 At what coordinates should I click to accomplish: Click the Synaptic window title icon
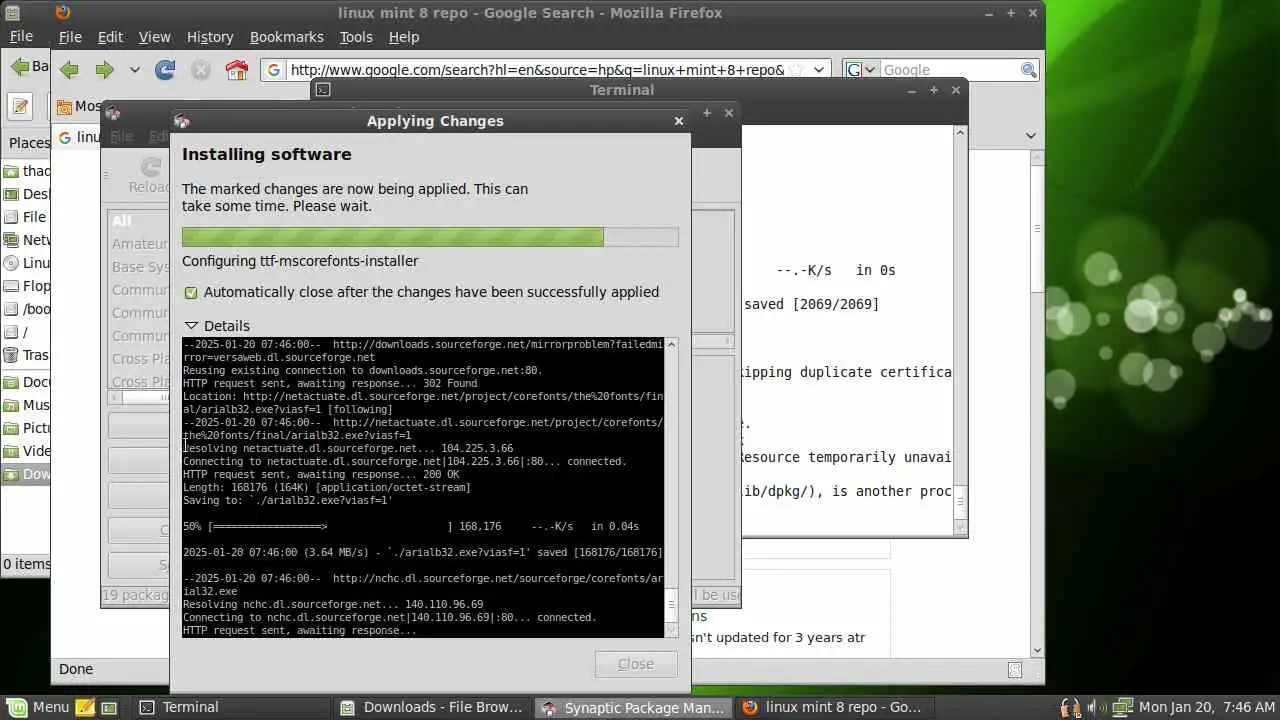pos(112,113)
